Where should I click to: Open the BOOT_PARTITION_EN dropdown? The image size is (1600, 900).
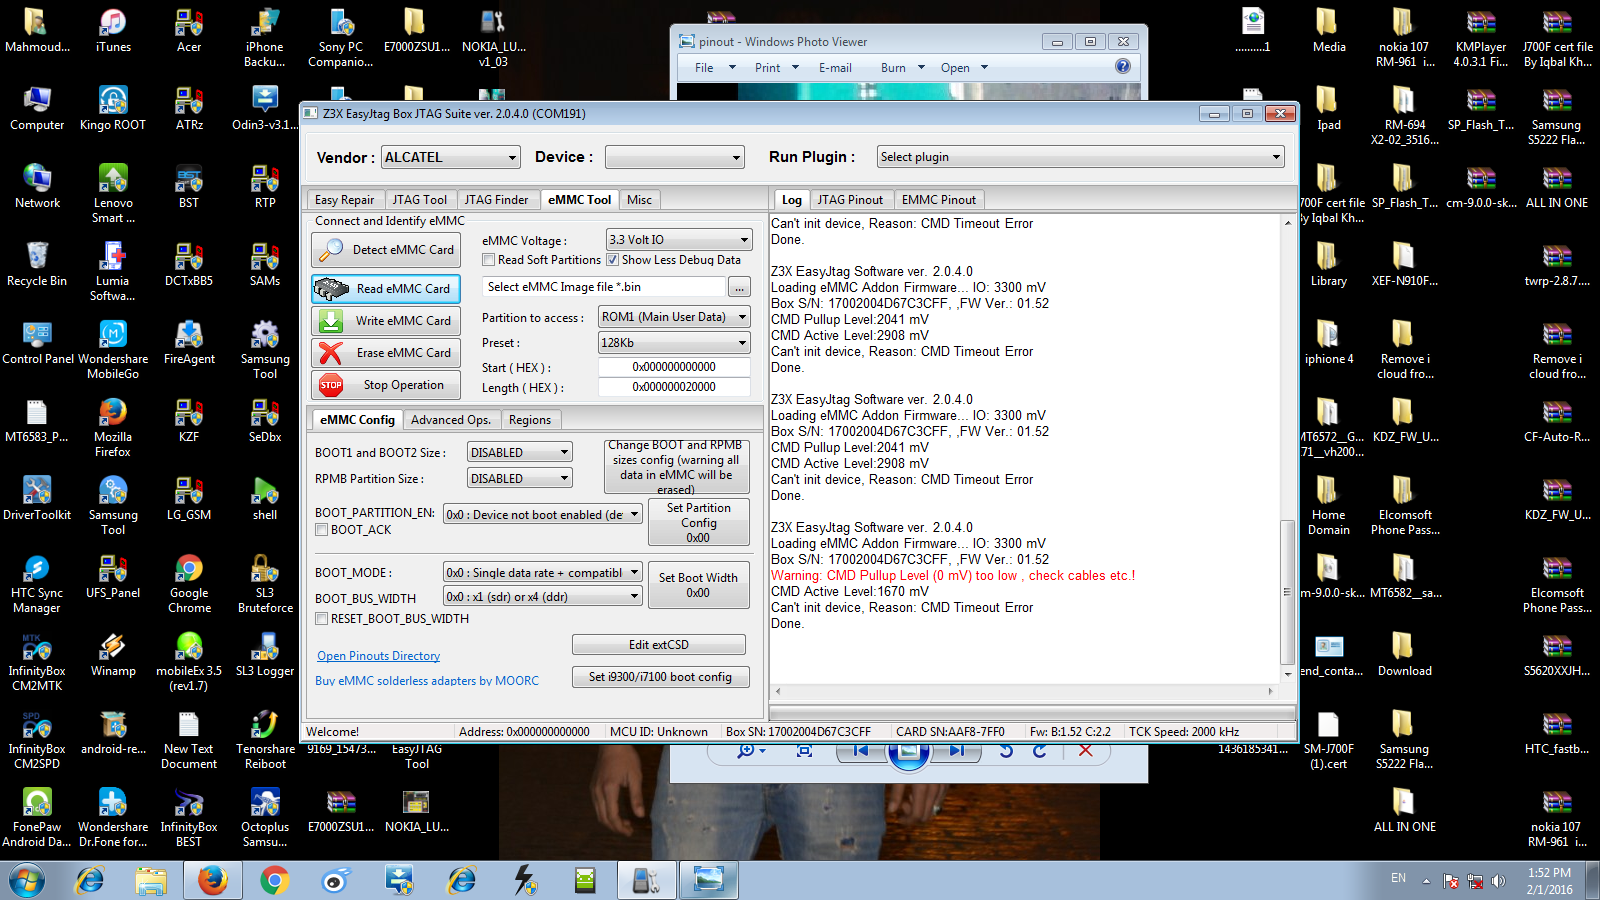pos(542,515)
